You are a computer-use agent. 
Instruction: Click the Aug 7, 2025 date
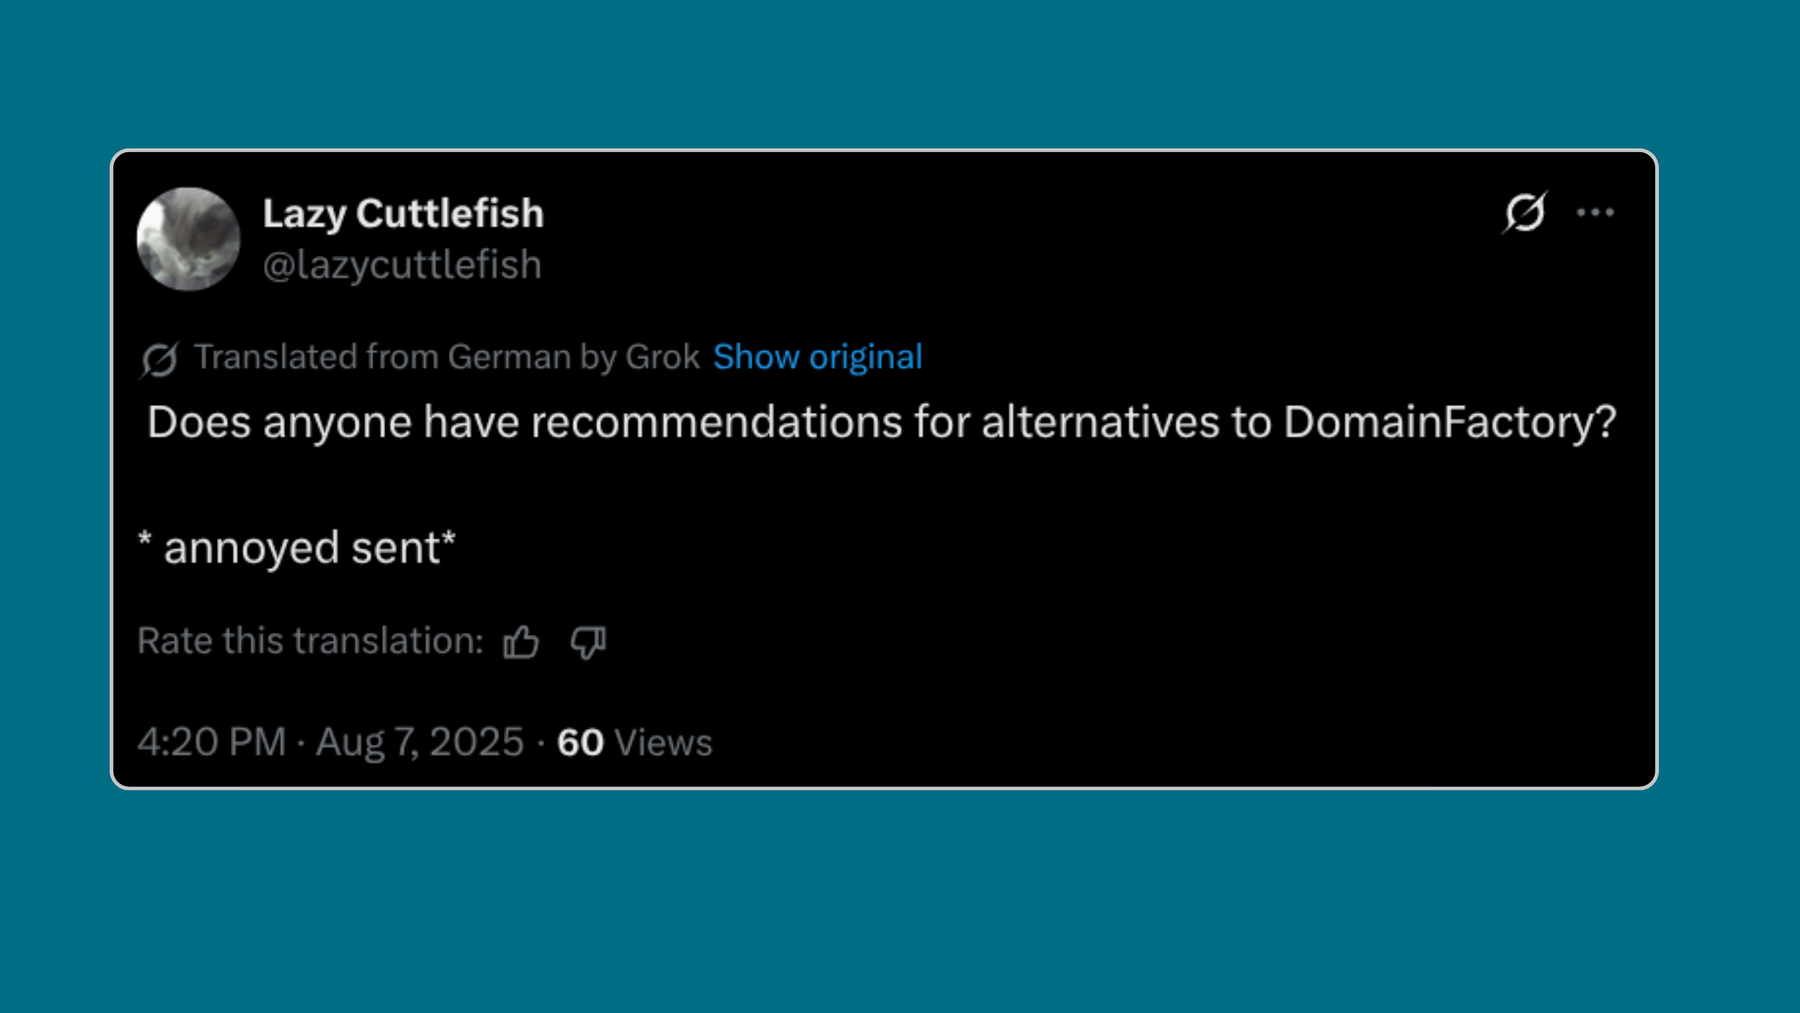420,743
